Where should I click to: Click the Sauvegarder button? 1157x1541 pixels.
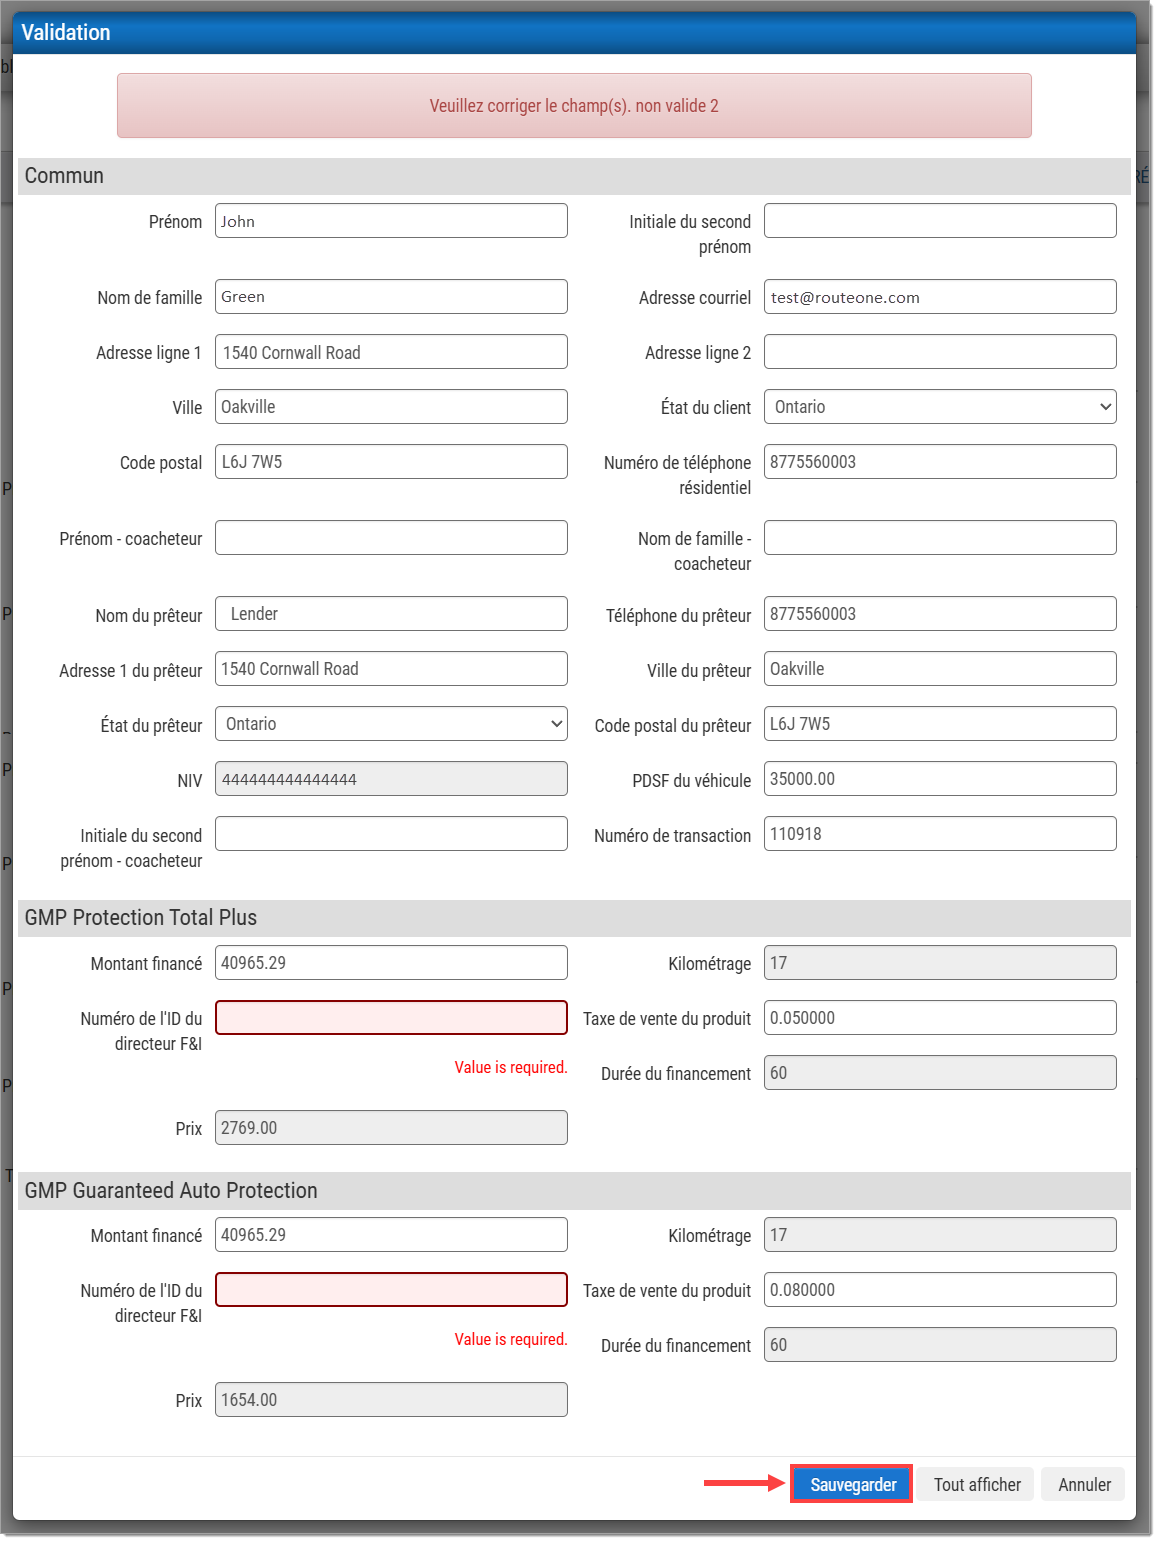point(852,1484)
